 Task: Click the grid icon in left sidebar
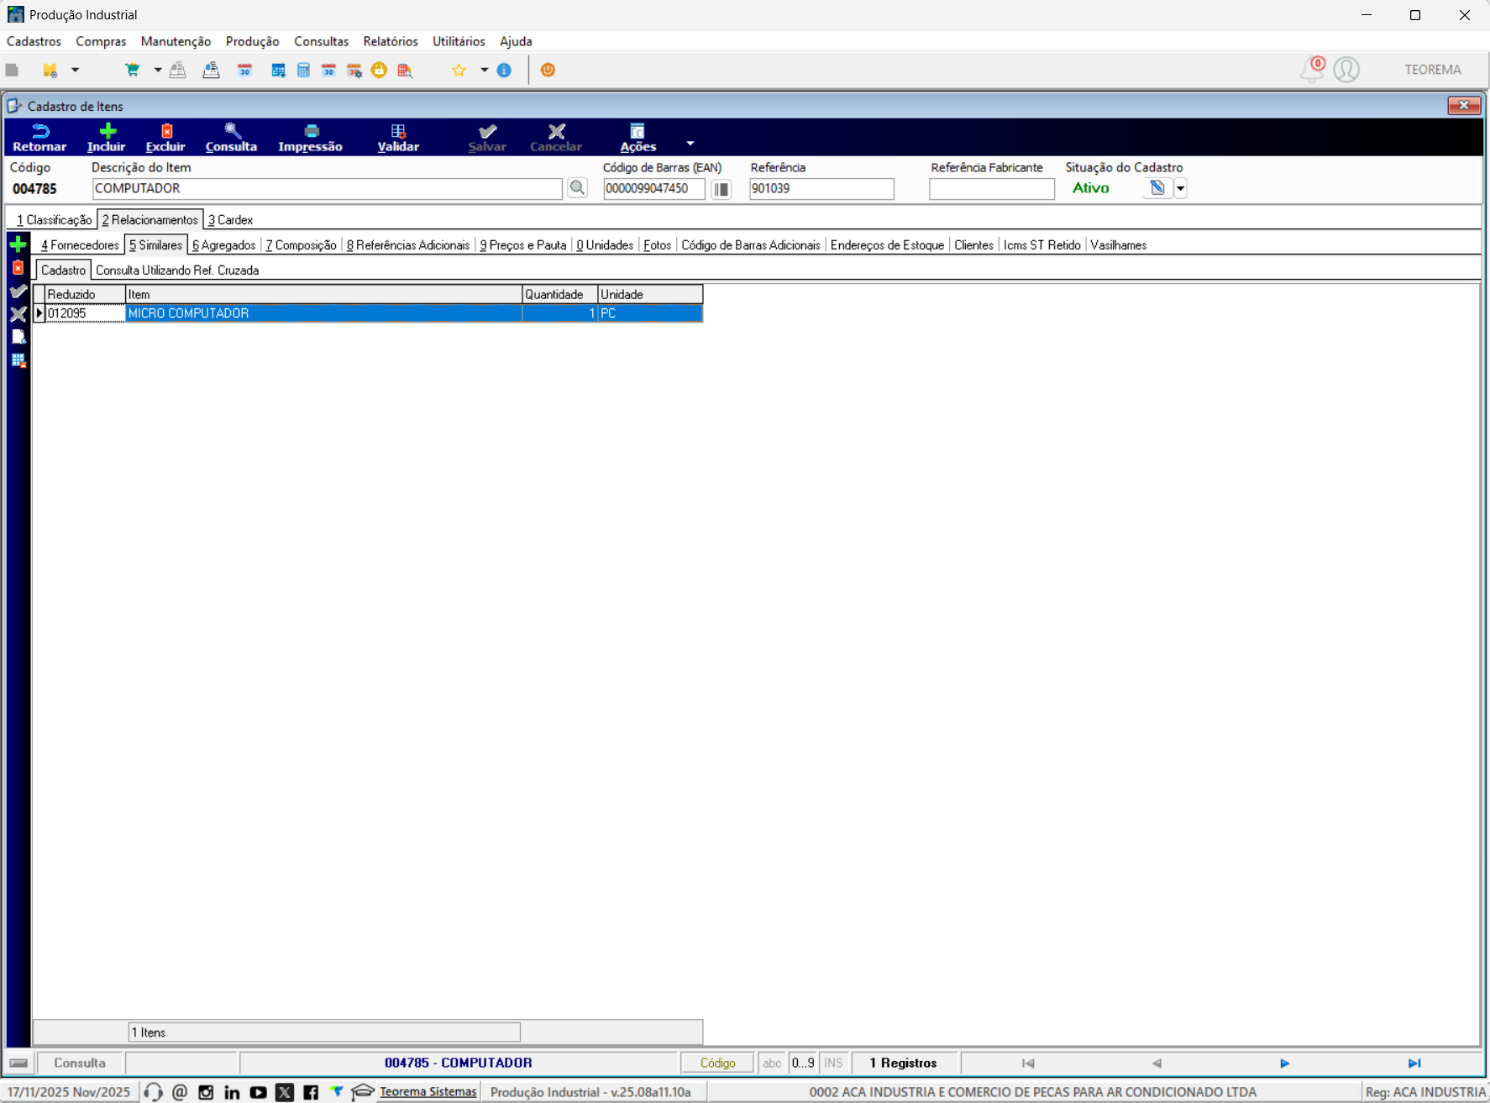point(18,360)
